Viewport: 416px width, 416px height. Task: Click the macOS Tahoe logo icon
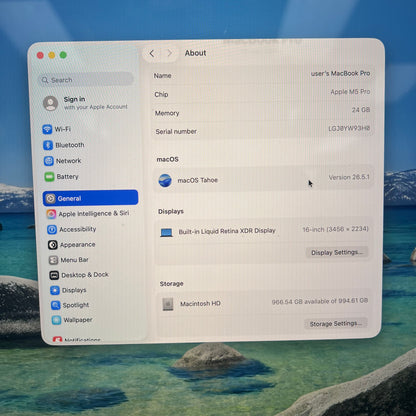(x=165, y=181)
